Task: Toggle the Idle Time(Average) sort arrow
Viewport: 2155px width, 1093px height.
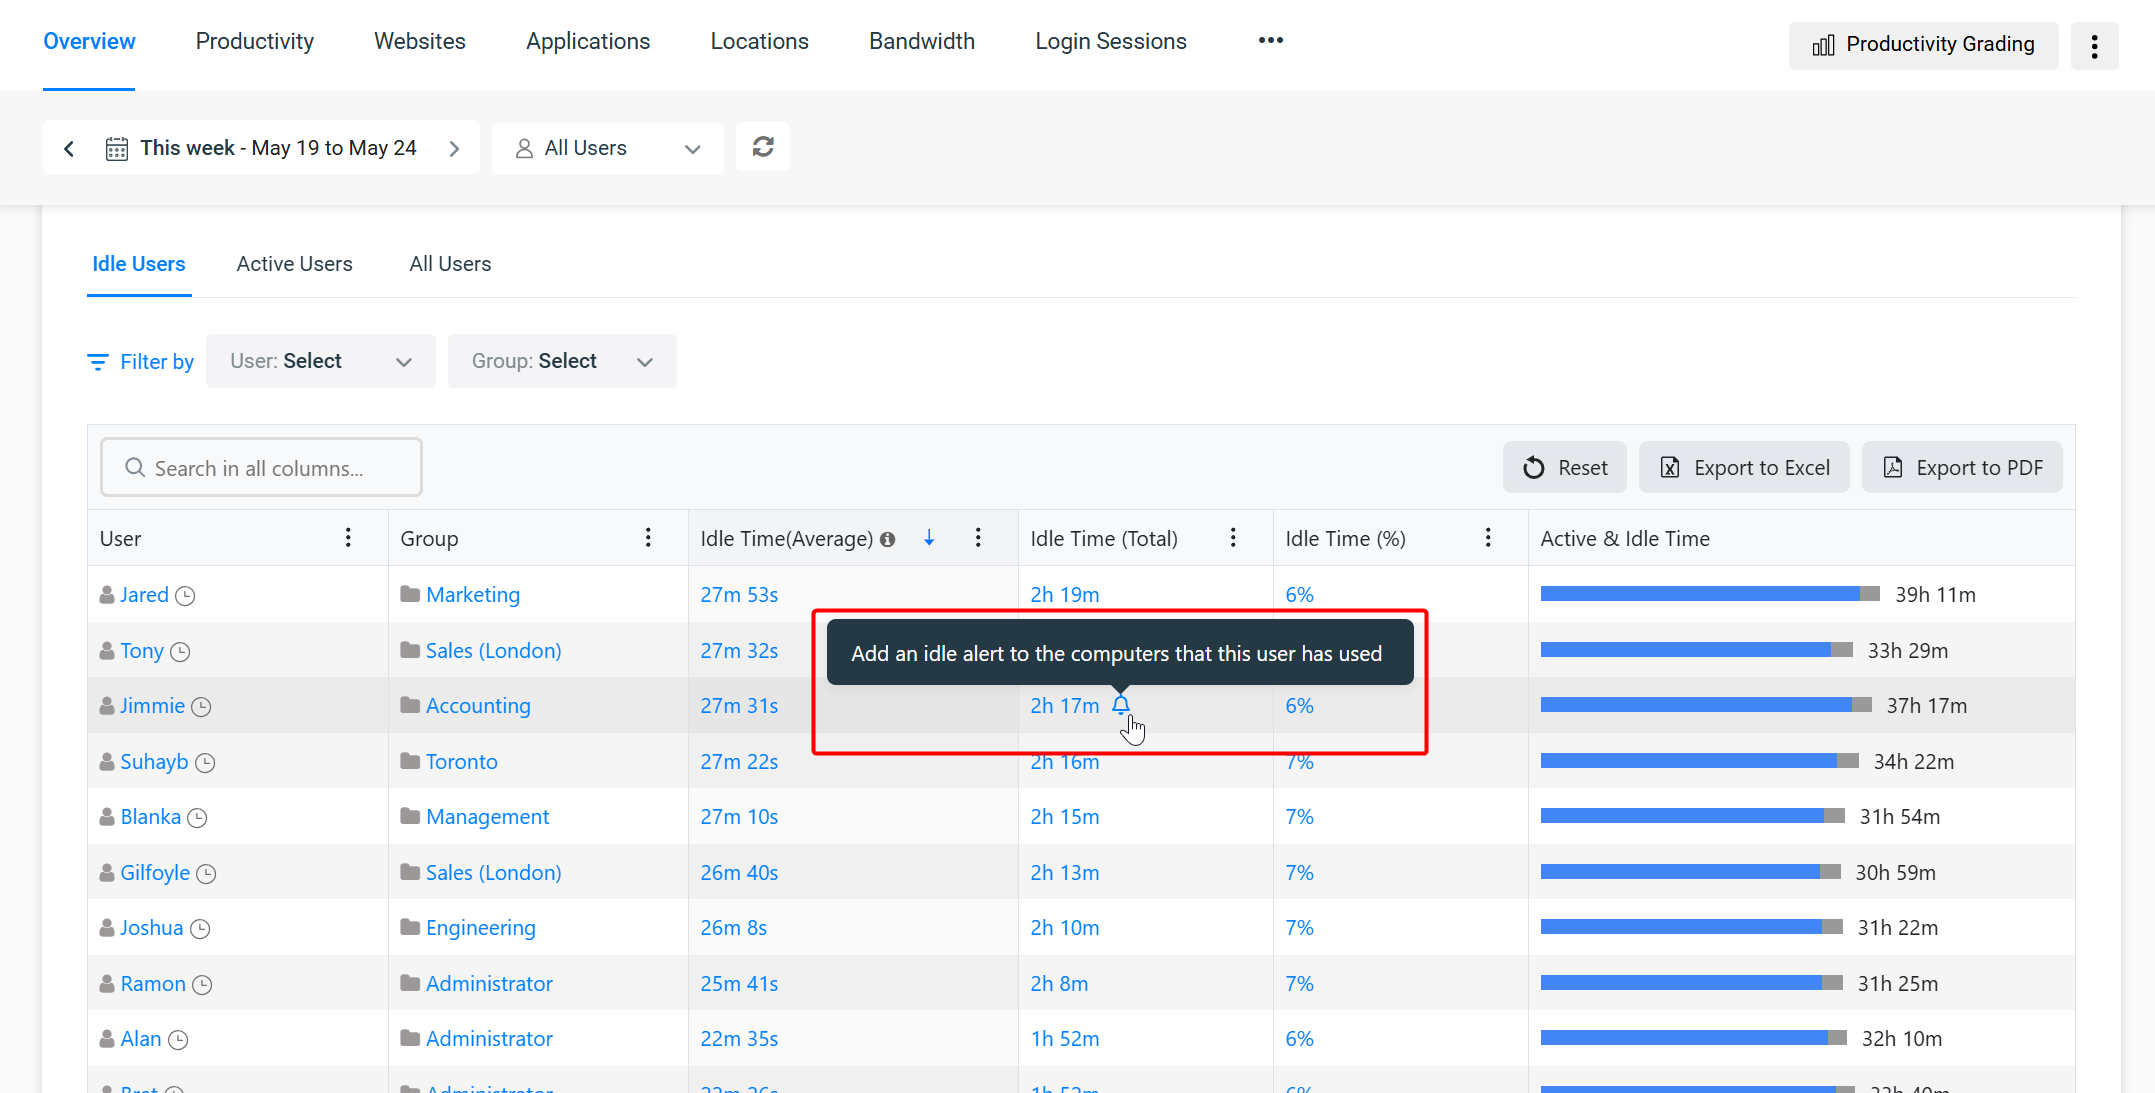Action: pyautogui.click(x=929, y=538)
